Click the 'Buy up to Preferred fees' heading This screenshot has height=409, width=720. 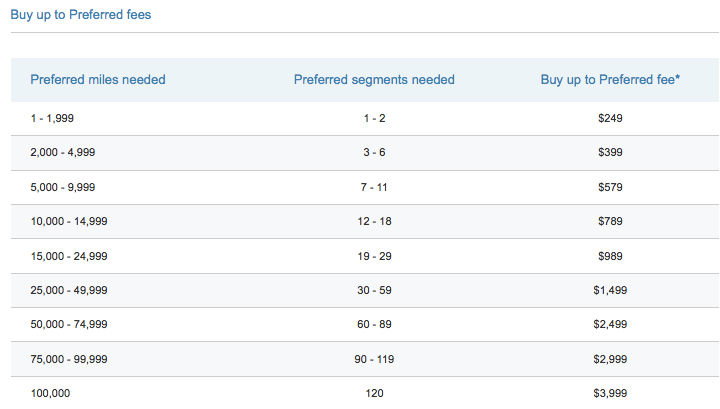point(80,15)
